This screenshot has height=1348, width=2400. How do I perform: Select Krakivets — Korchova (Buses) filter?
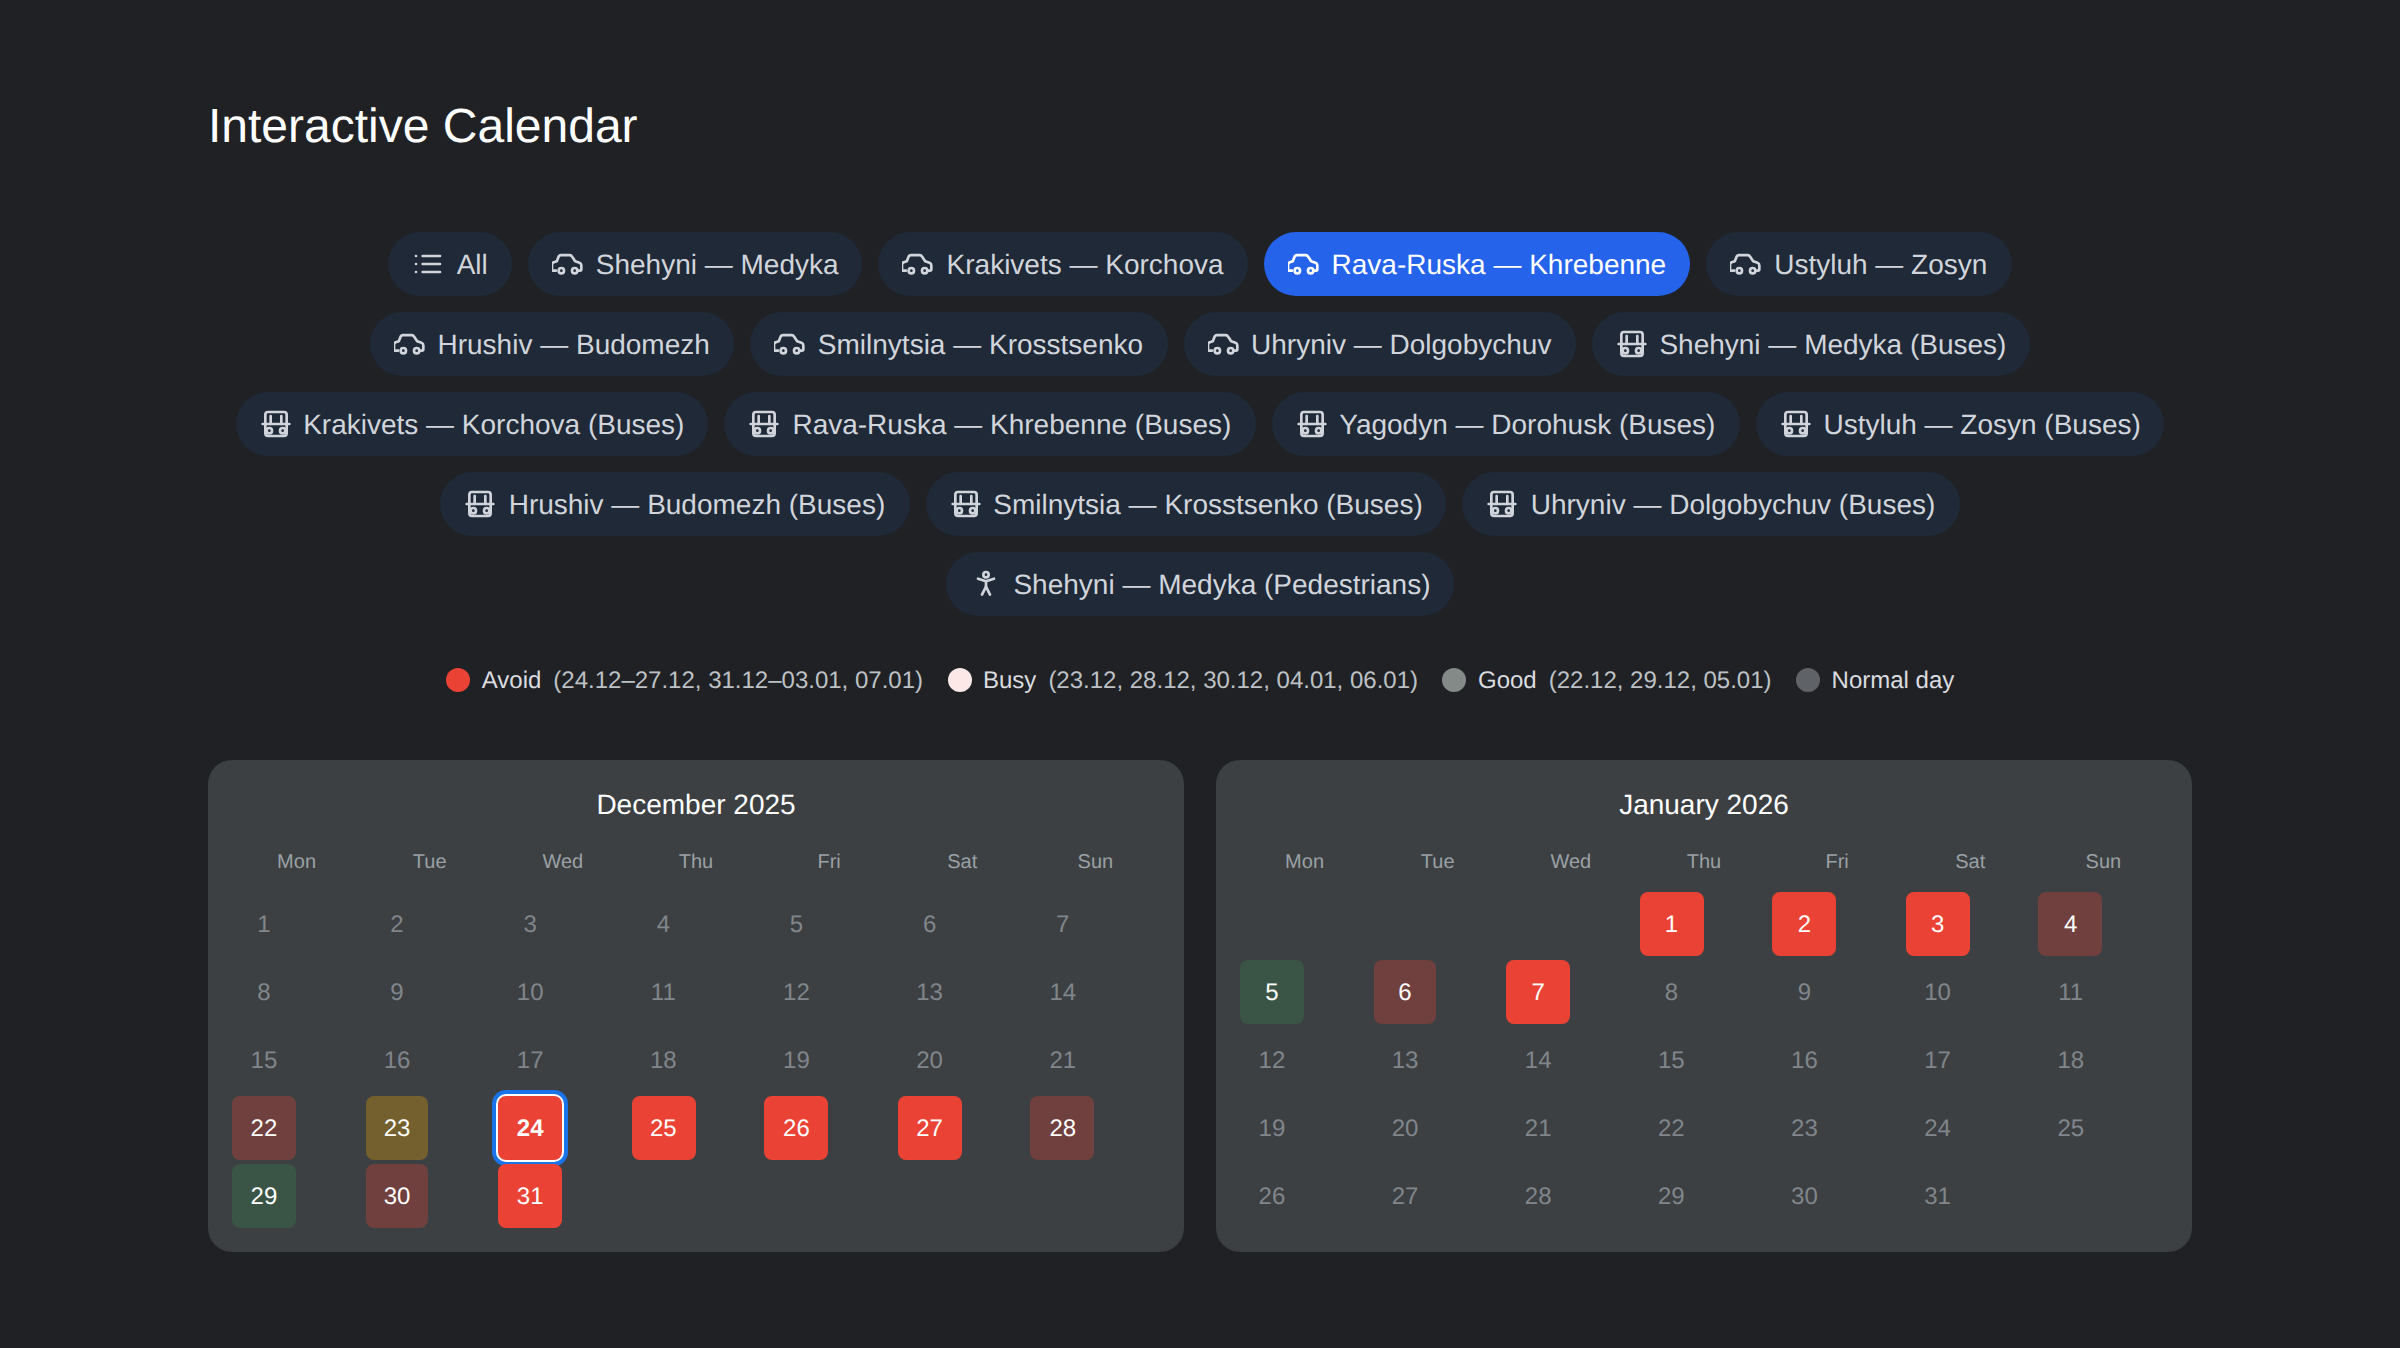[x=472, y=424]
